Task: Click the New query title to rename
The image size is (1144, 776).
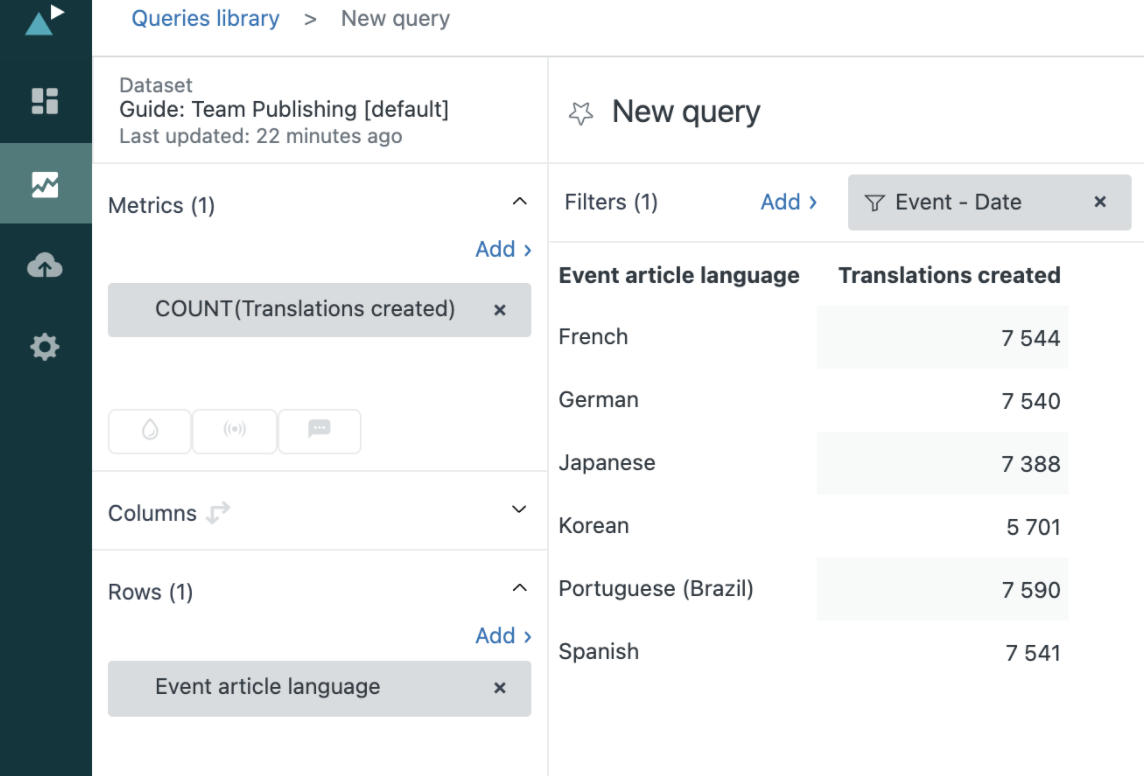Action: pos(686,112)
